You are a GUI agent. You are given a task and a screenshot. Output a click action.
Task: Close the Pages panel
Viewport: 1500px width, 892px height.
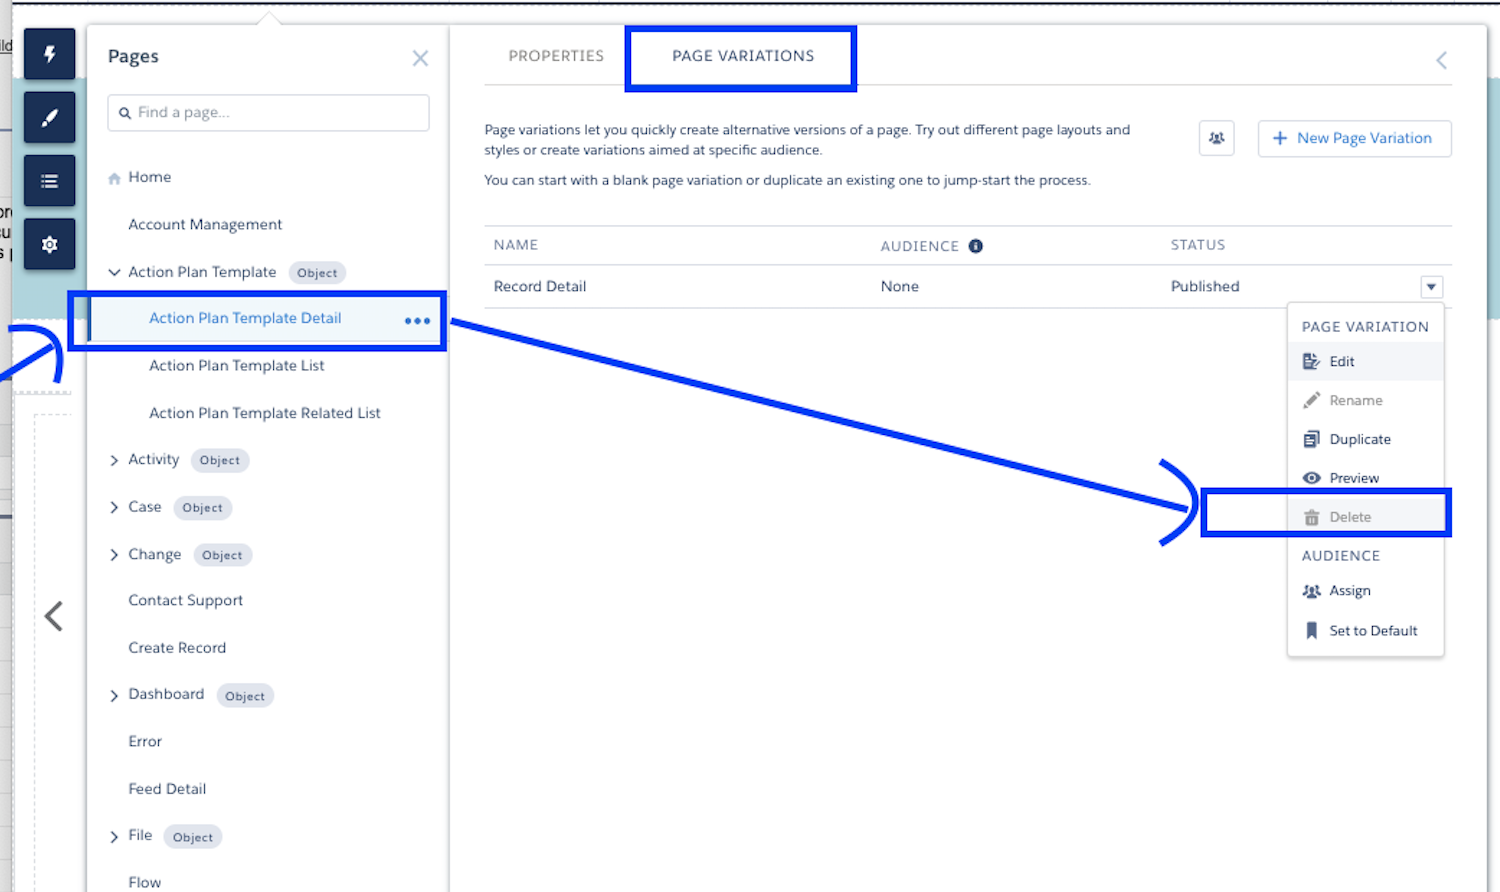pos(420,58)
